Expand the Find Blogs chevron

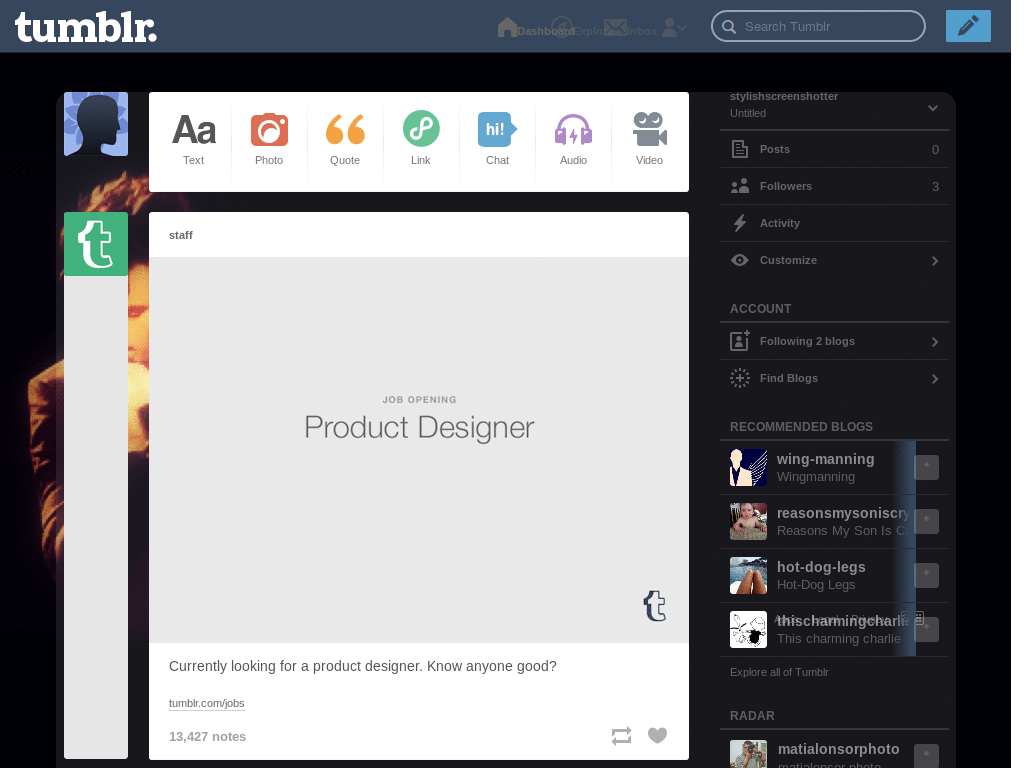935,379
